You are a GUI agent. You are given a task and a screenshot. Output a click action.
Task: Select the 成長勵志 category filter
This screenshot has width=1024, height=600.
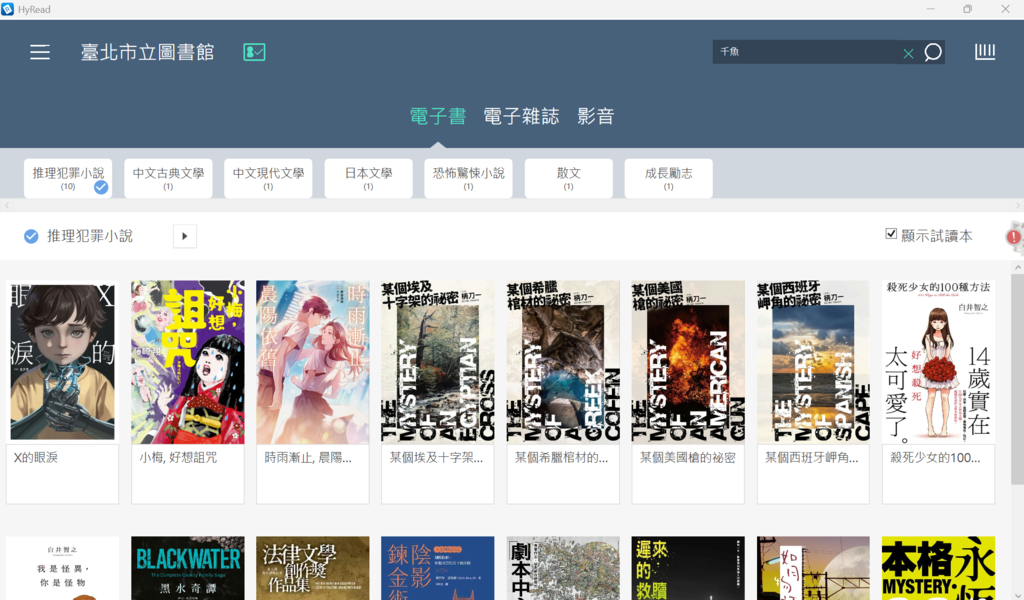668,178
